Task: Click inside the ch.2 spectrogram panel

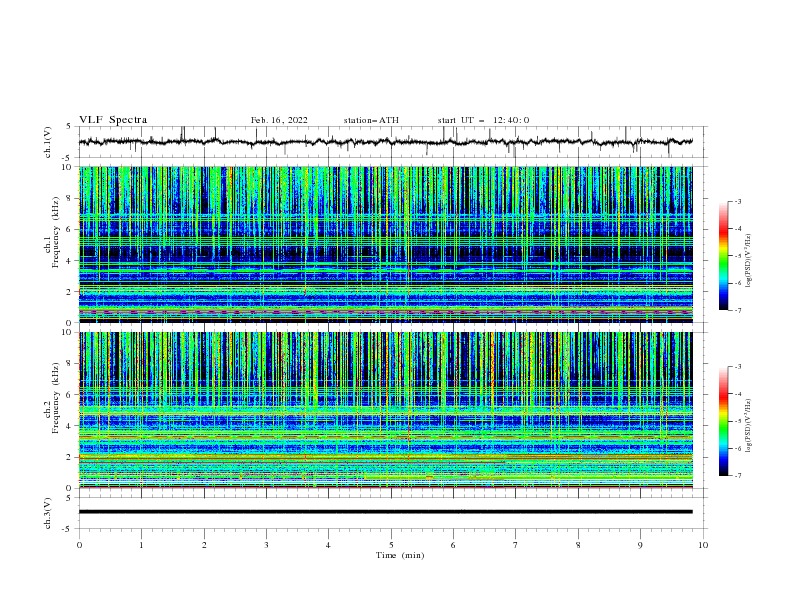Action: coord(385,410)
